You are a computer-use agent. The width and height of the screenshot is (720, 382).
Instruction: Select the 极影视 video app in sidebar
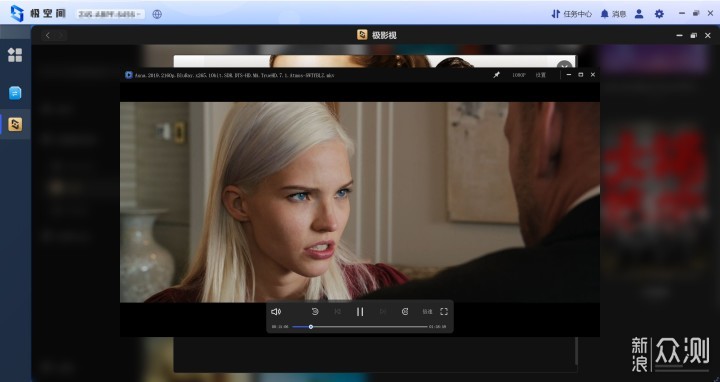click(15, 124)
